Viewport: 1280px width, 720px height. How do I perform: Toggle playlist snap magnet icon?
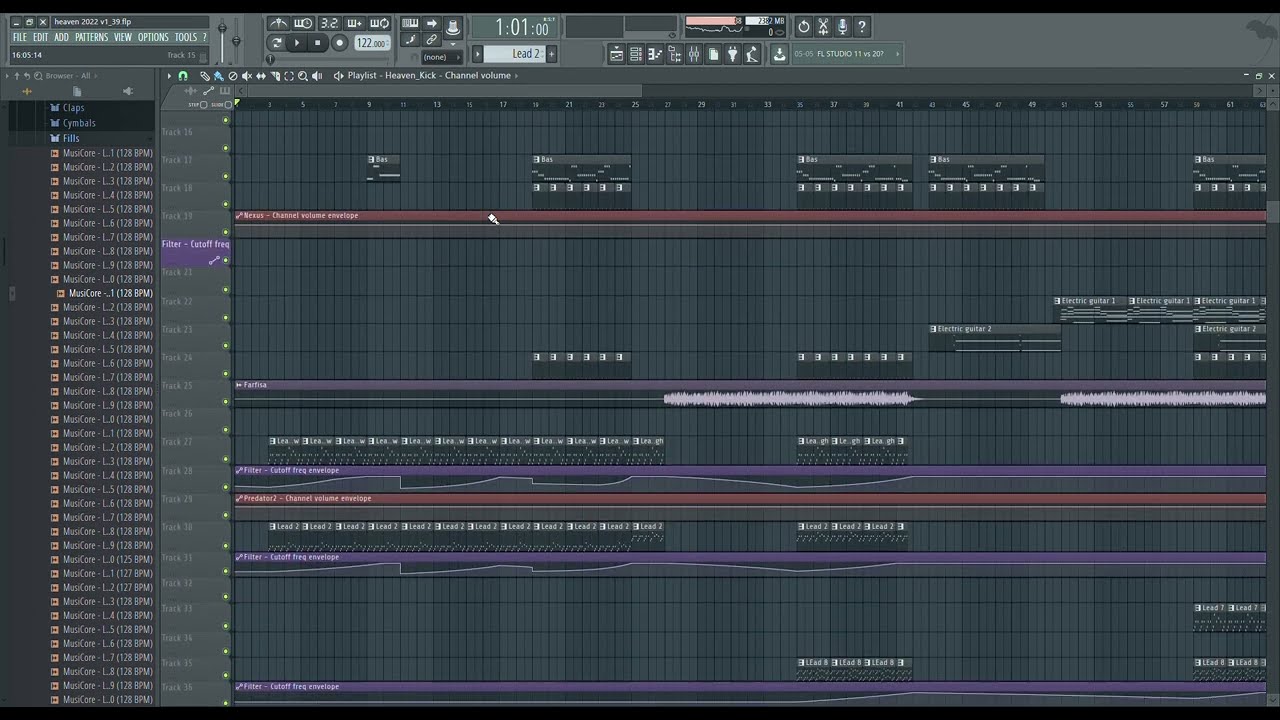click(183, 76)
